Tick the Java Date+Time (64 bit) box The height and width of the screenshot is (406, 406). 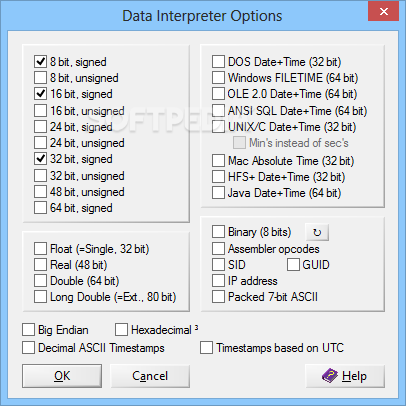pos(218,193)
